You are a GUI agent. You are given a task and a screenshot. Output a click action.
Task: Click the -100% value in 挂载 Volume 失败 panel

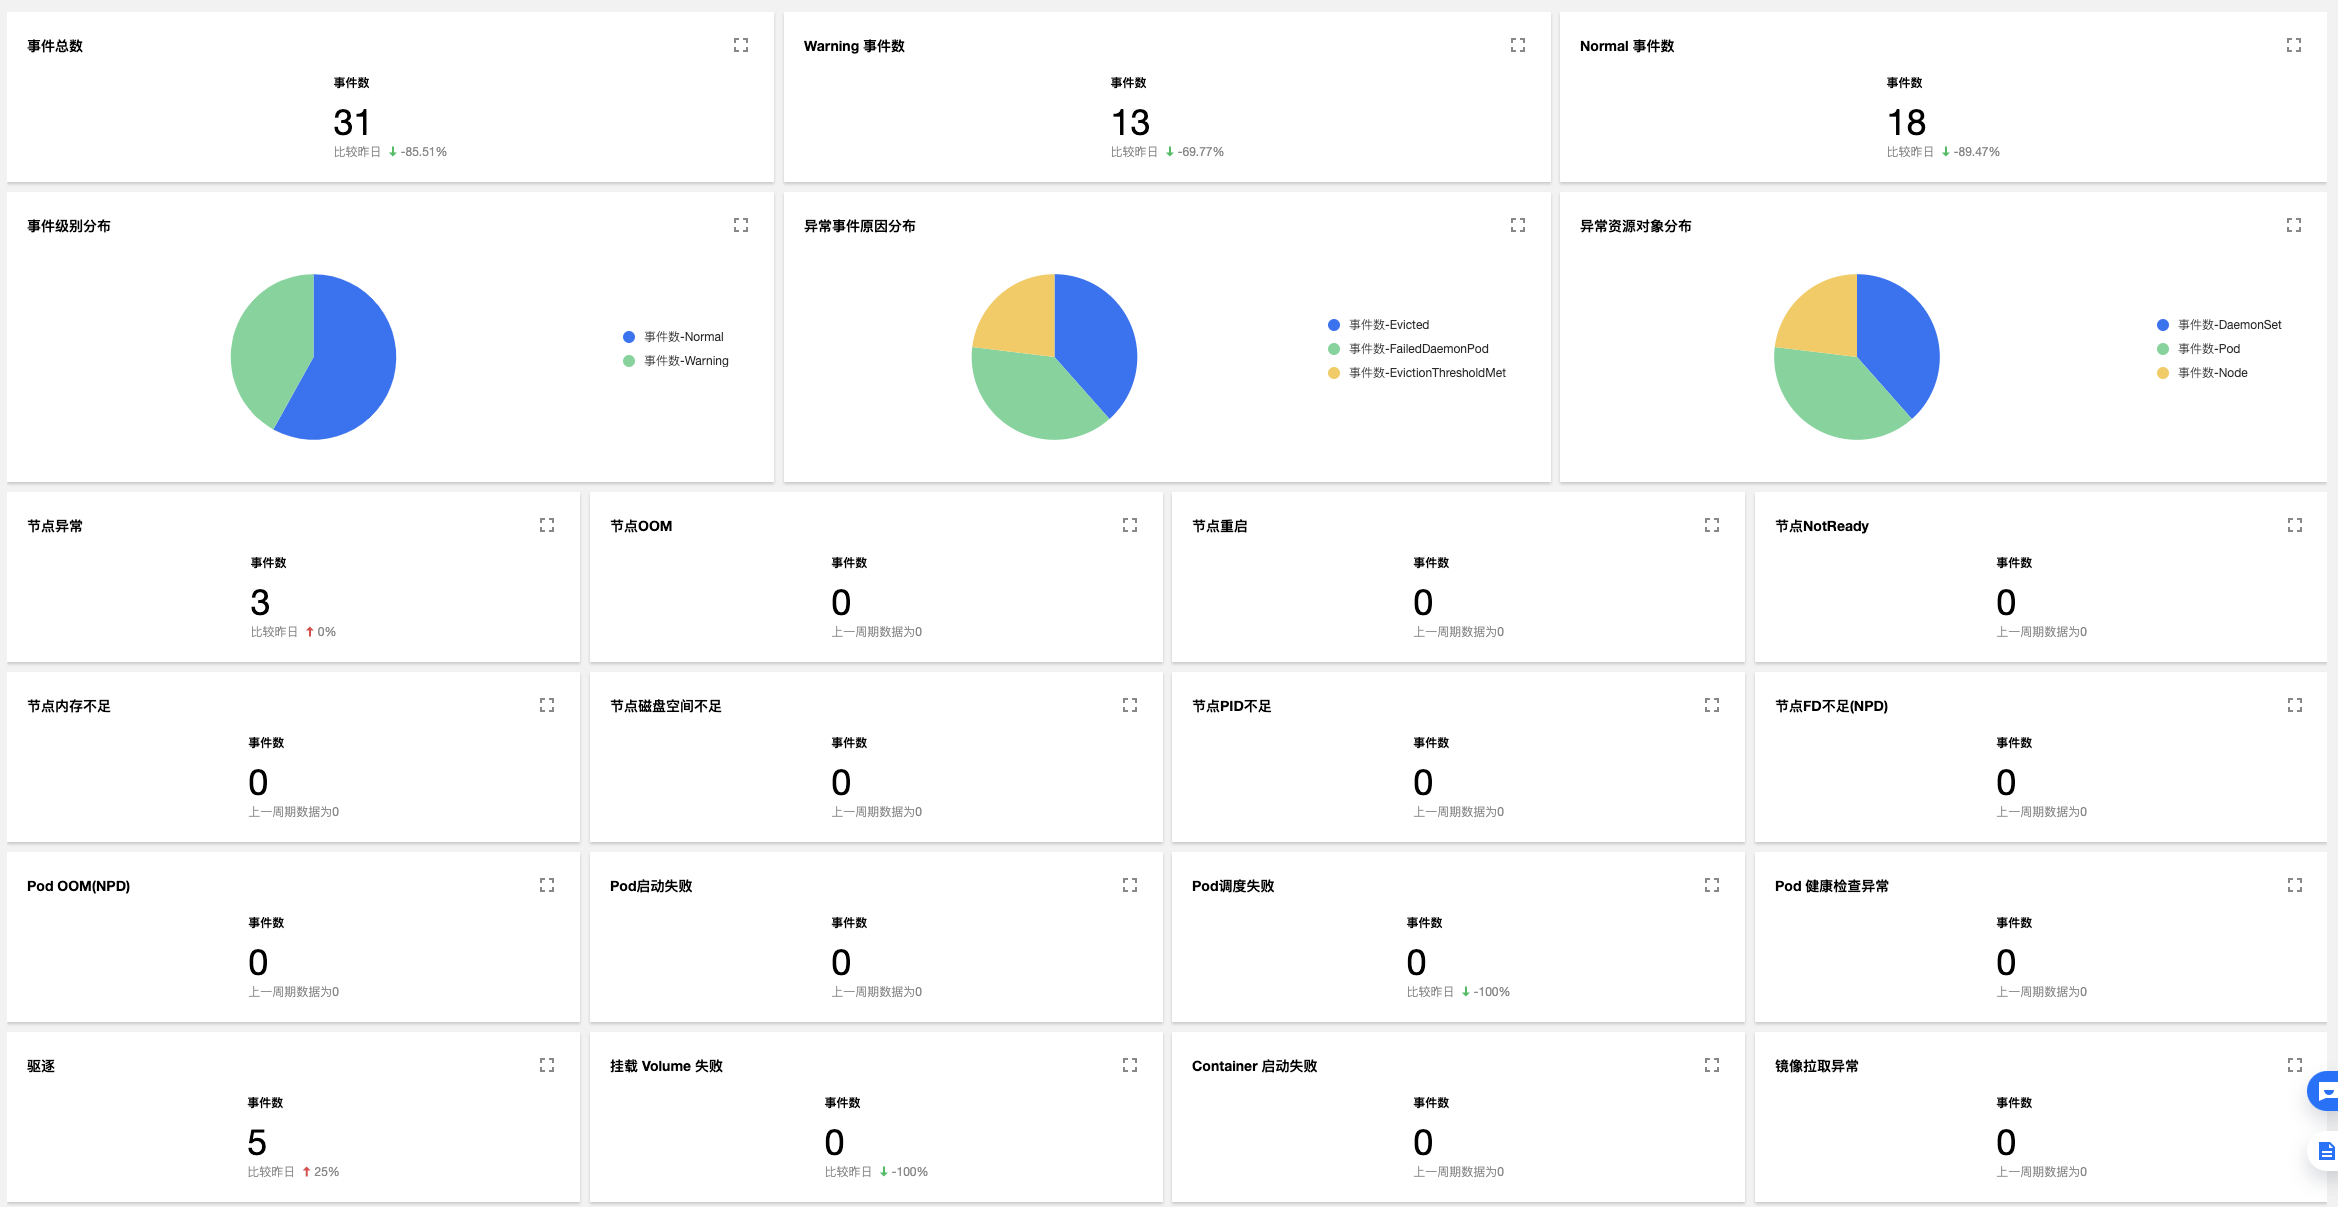(x=909, y=1172)
